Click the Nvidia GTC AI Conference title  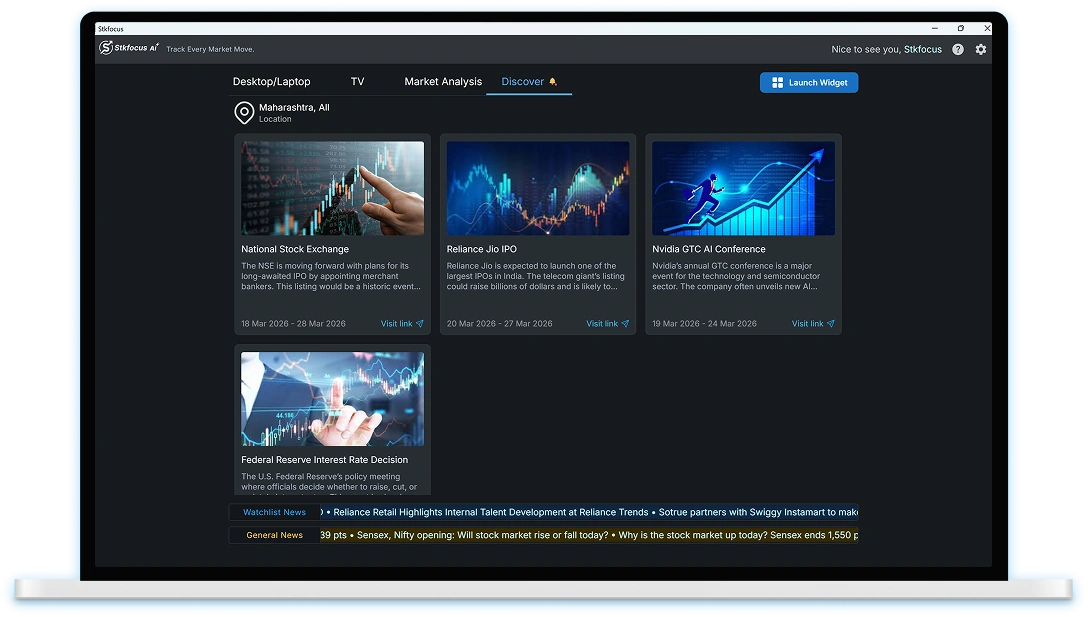708,249
